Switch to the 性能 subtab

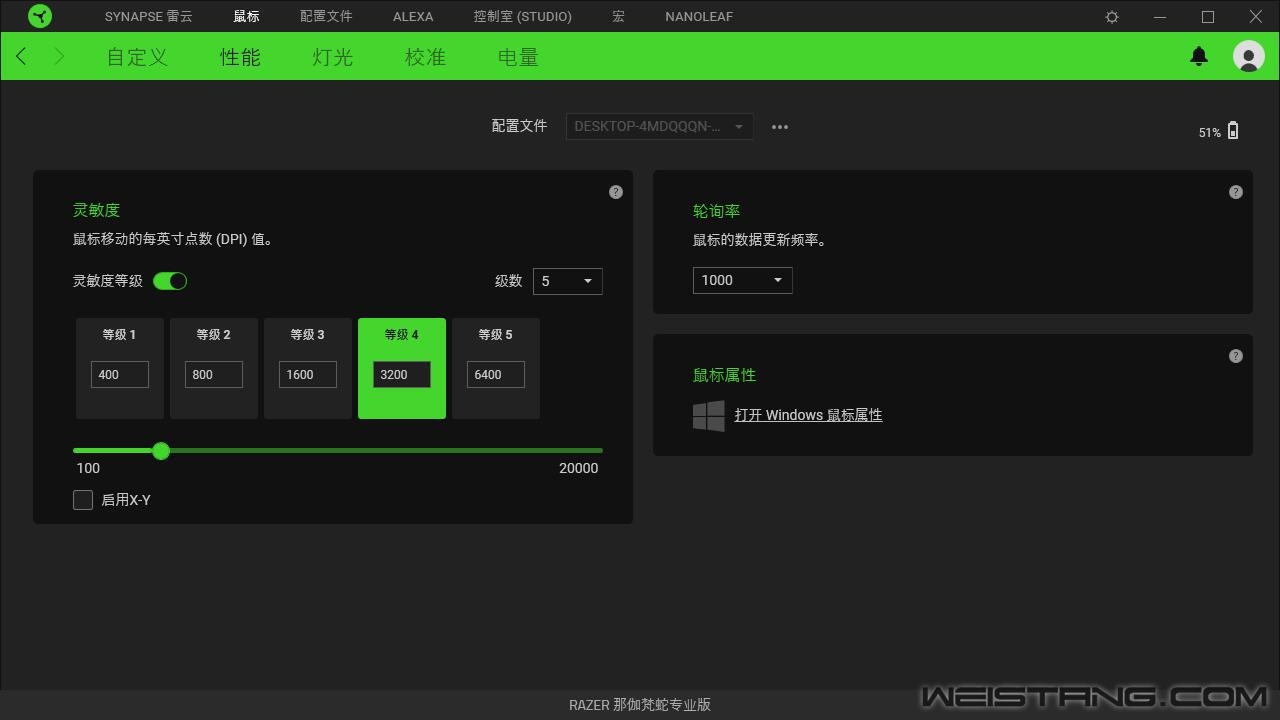pyautogui.click(x=240, y=57)
